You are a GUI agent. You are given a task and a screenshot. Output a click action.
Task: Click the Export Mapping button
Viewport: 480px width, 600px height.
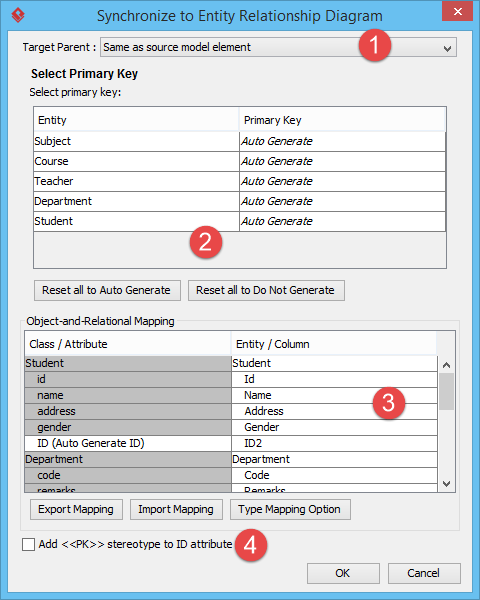[x=76, y=509]
